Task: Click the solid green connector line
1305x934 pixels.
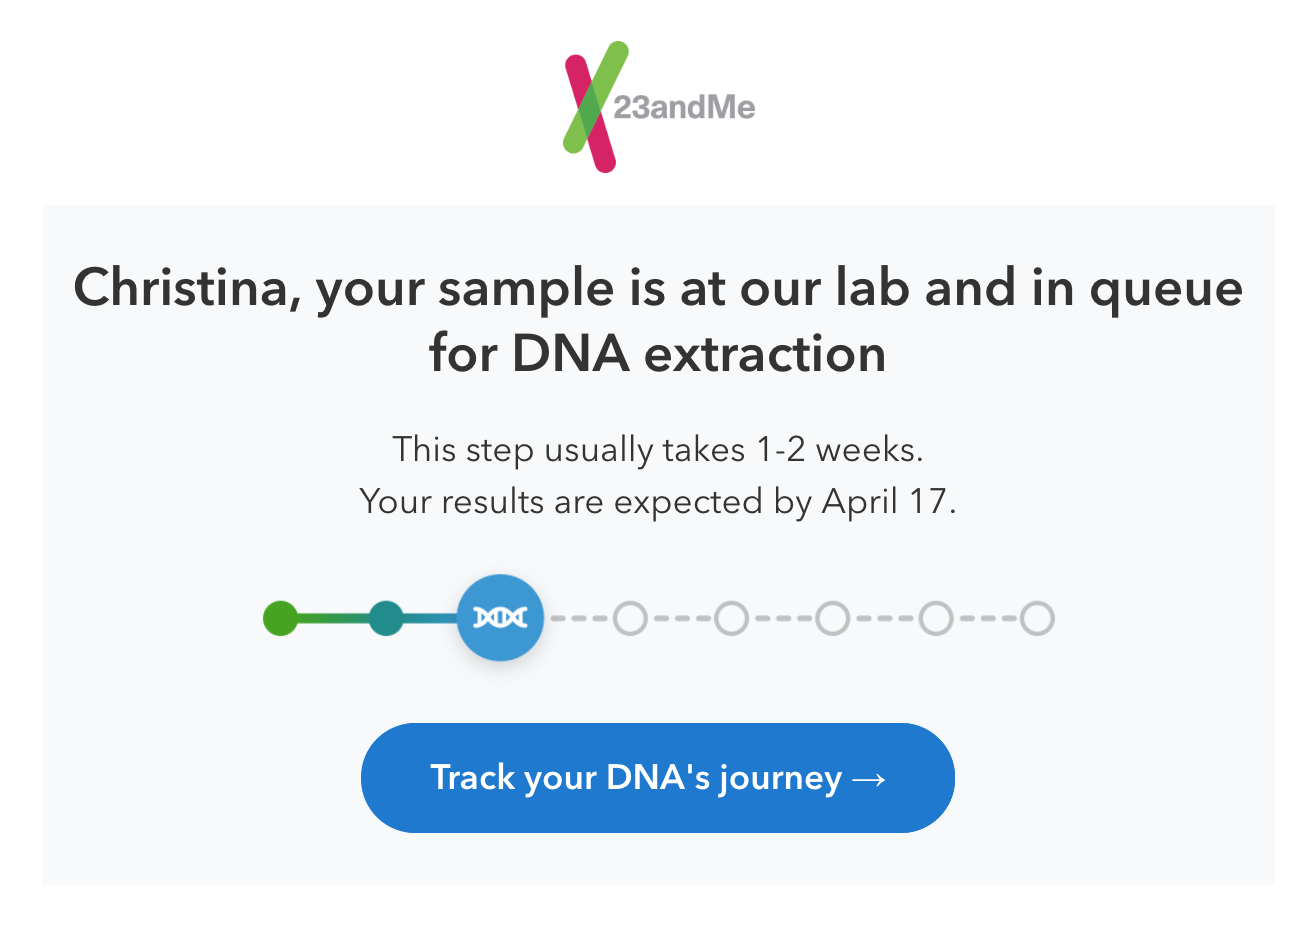Action: point(335,618)
